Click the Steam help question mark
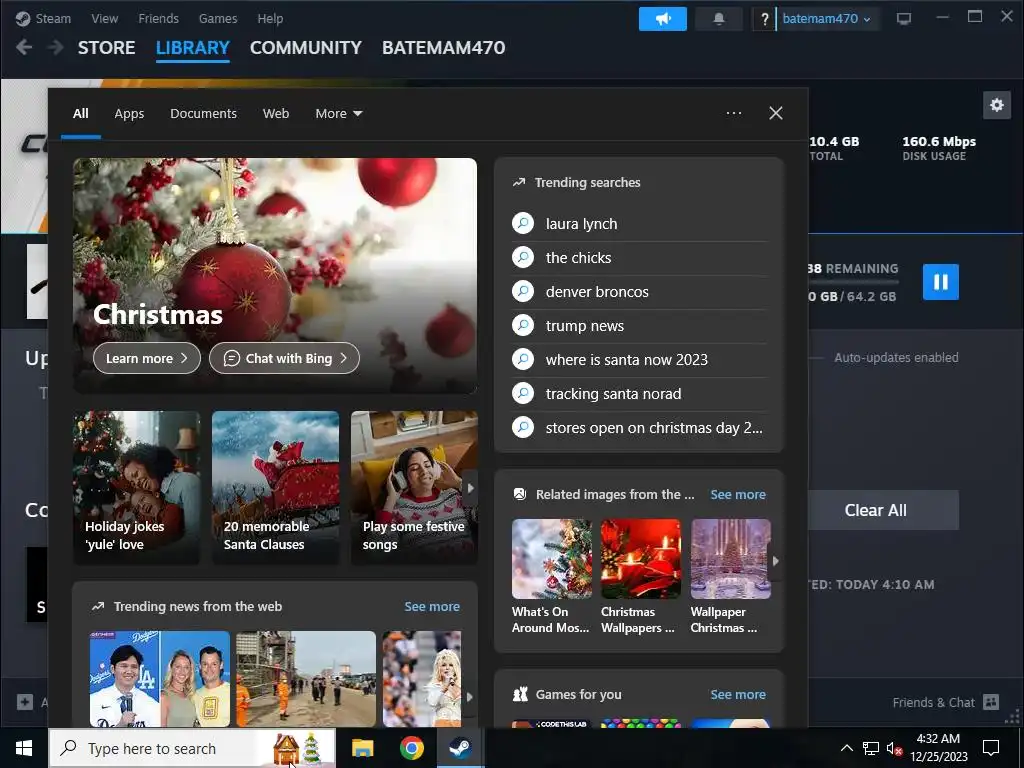Image resolution: width=1024 pixels, height=768 pixels. coord(764,19)
